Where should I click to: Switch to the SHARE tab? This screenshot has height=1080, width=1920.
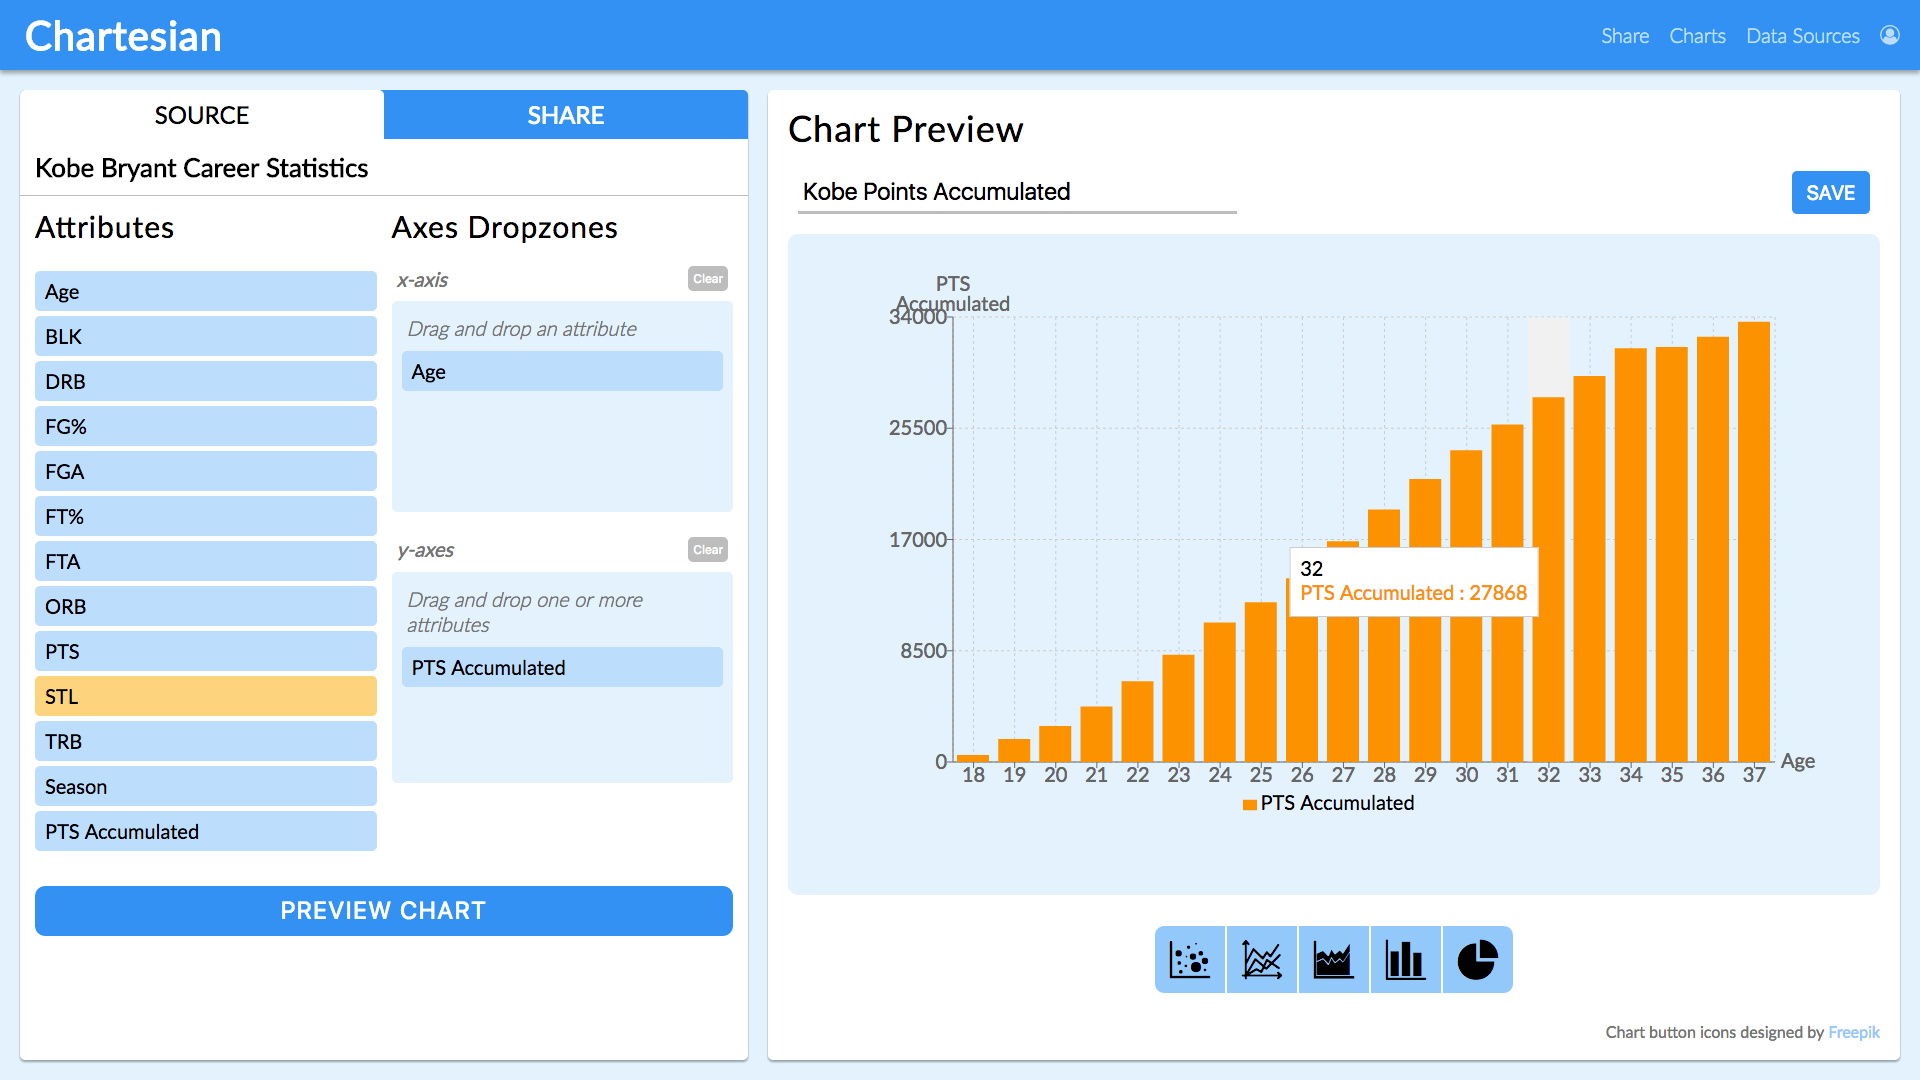click(x=565, y=115)
